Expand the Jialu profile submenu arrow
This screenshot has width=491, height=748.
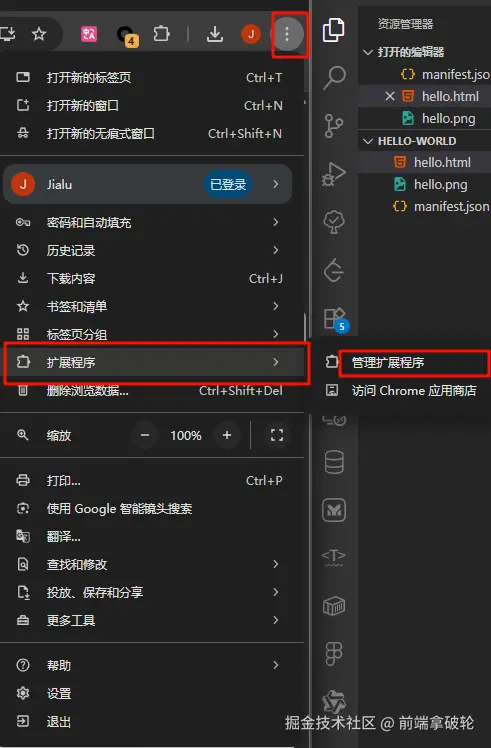[x=276, y=184]
